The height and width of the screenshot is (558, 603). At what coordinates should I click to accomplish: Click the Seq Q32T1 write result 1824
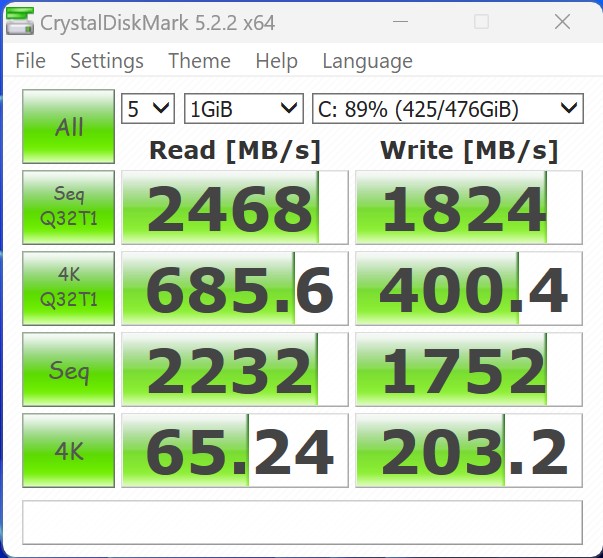click(x=469, y=207)
